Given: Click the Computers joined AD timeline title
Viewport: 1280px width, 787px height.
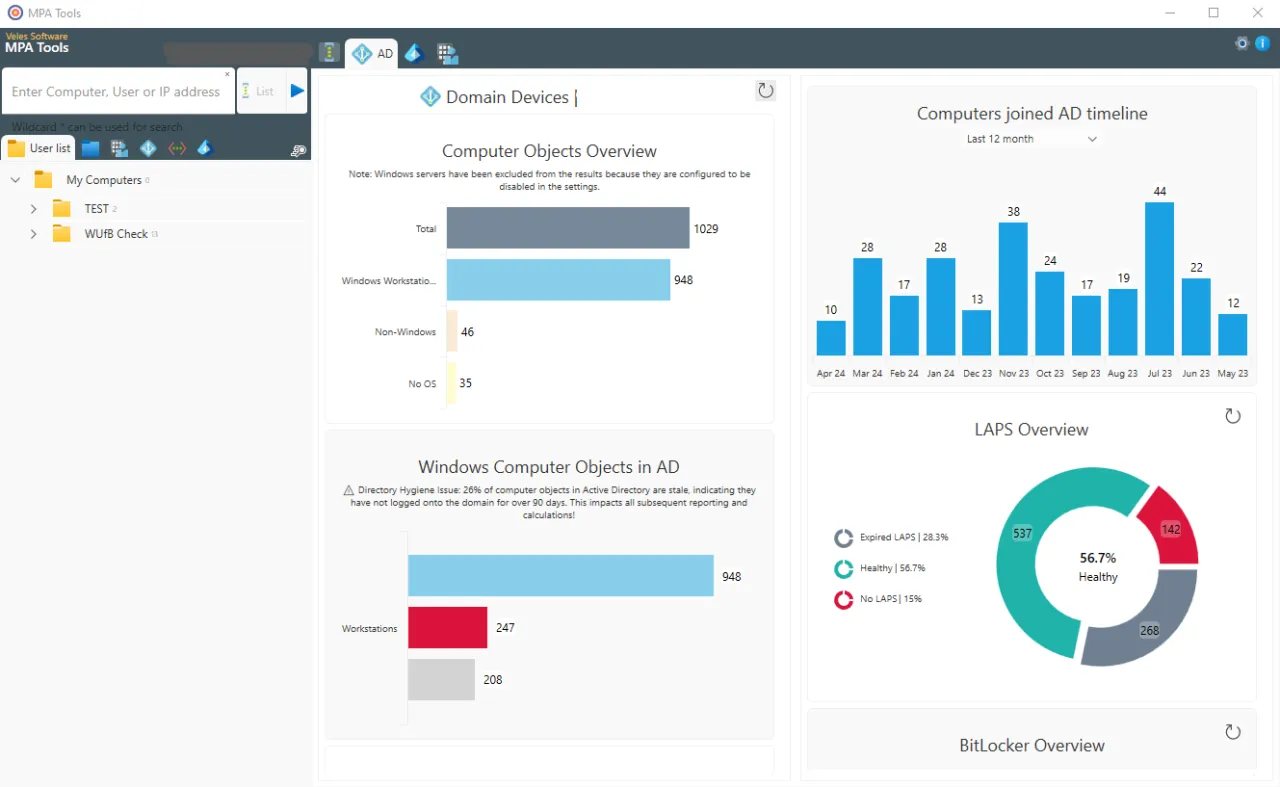Looking at the screenshot, I should pyautogui.click(x=1032, y=113).
